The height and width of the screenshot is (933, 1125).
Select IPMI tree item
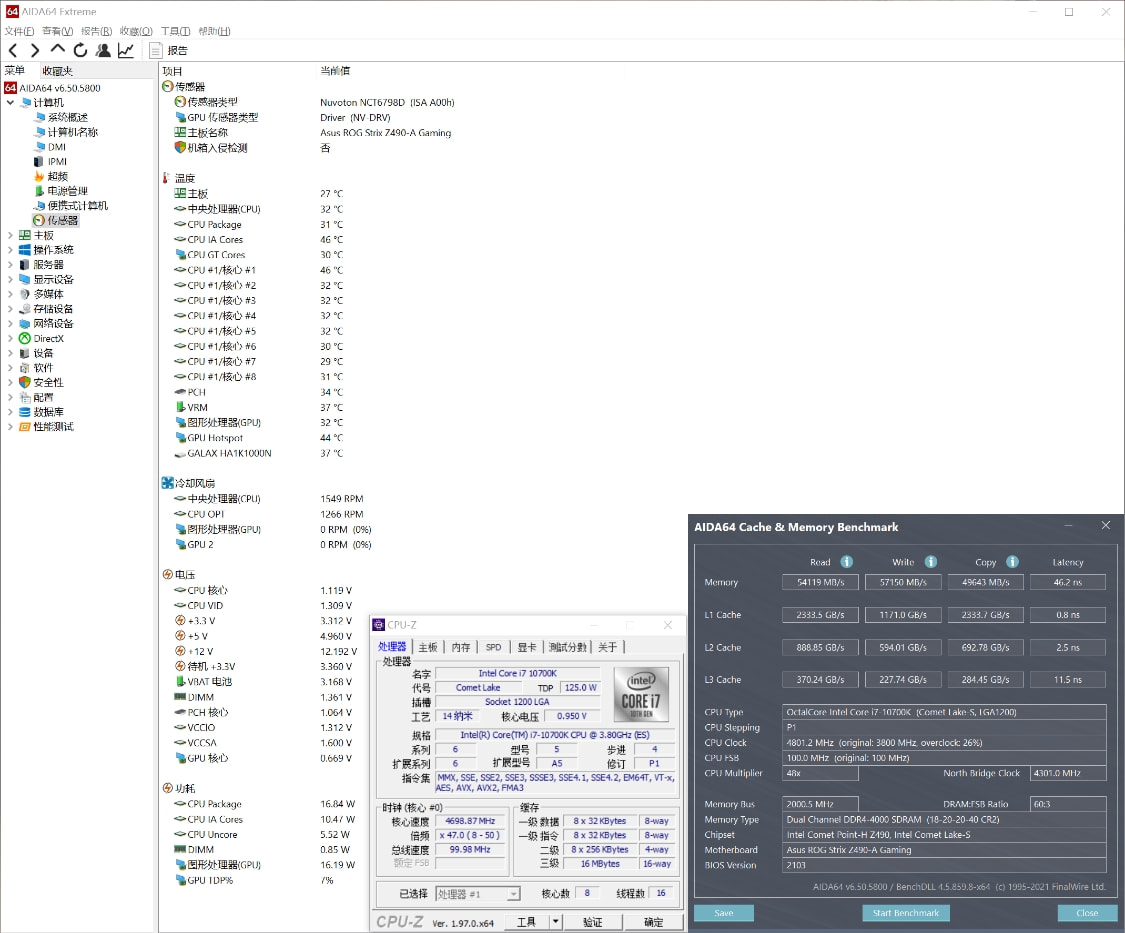[x=50, y=161]
